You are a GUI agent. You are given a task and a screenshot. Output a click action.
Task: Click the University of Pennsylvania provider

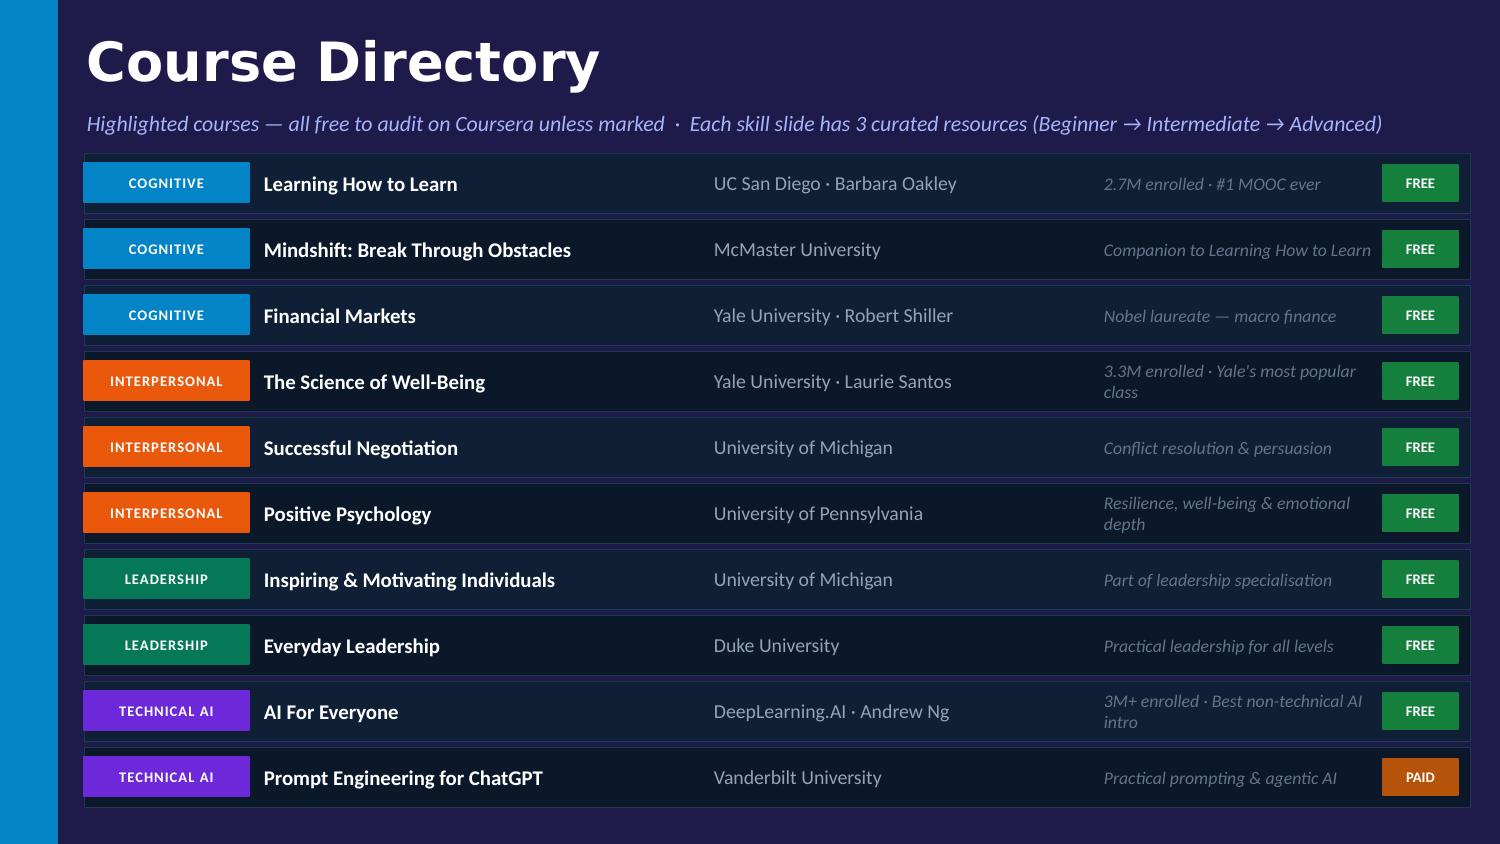[x=818, y=514]
